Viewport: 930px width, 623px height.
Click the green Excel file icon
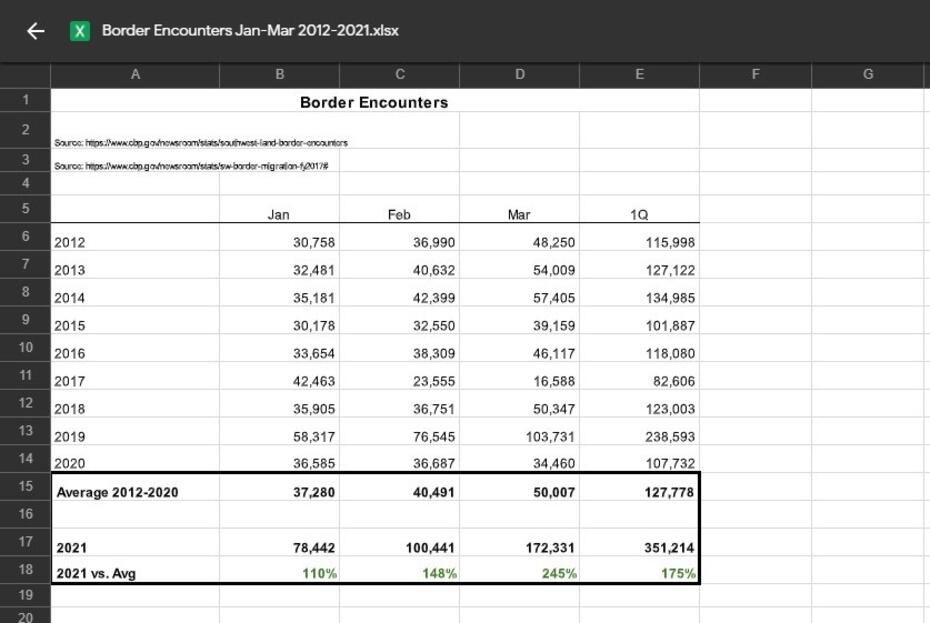tap(80, 31)
